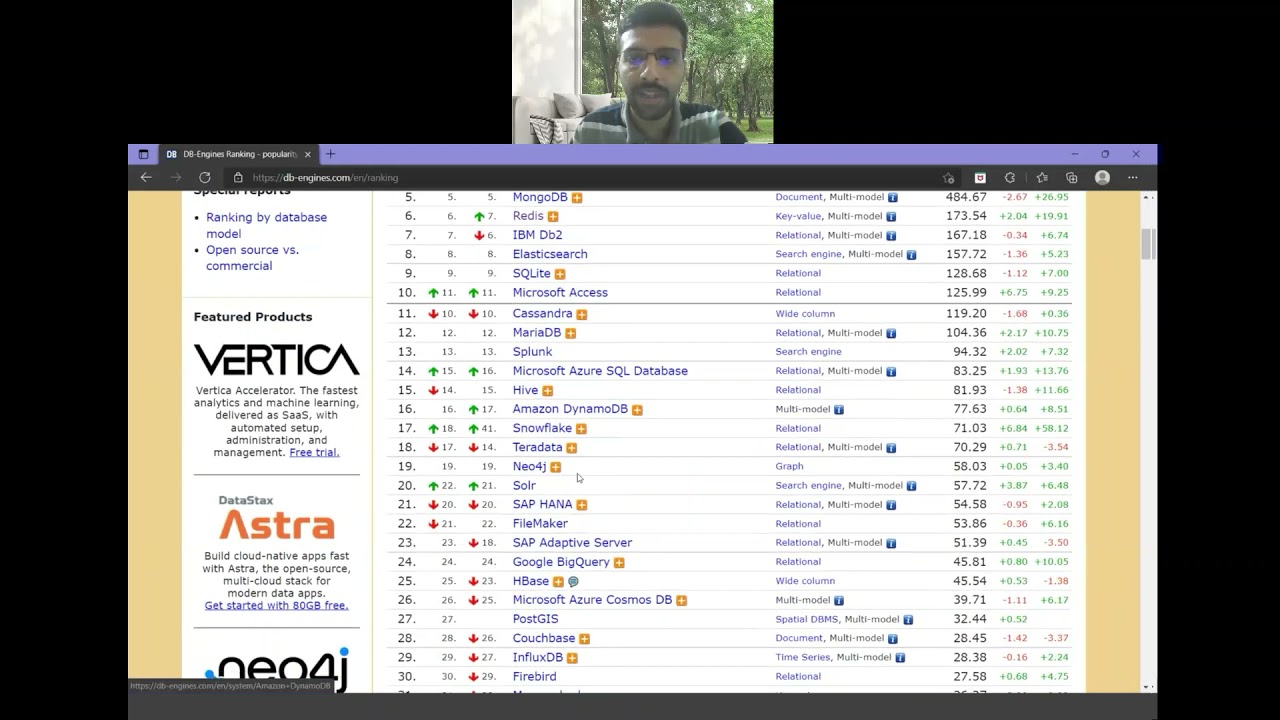The width and height of the screenshot is (1280, 720).
Task: Open the Spatial DBMS link in PostGIS row
Action: pyautogui.click(x=807, y=619)
